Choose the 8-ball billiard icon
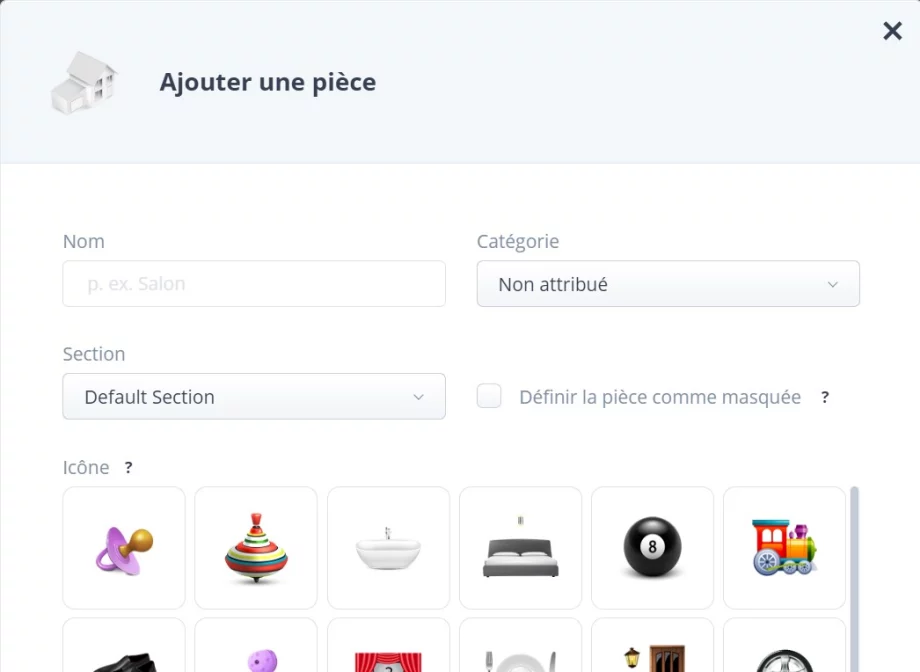920x672 pixels. click(x=652, y=548)
